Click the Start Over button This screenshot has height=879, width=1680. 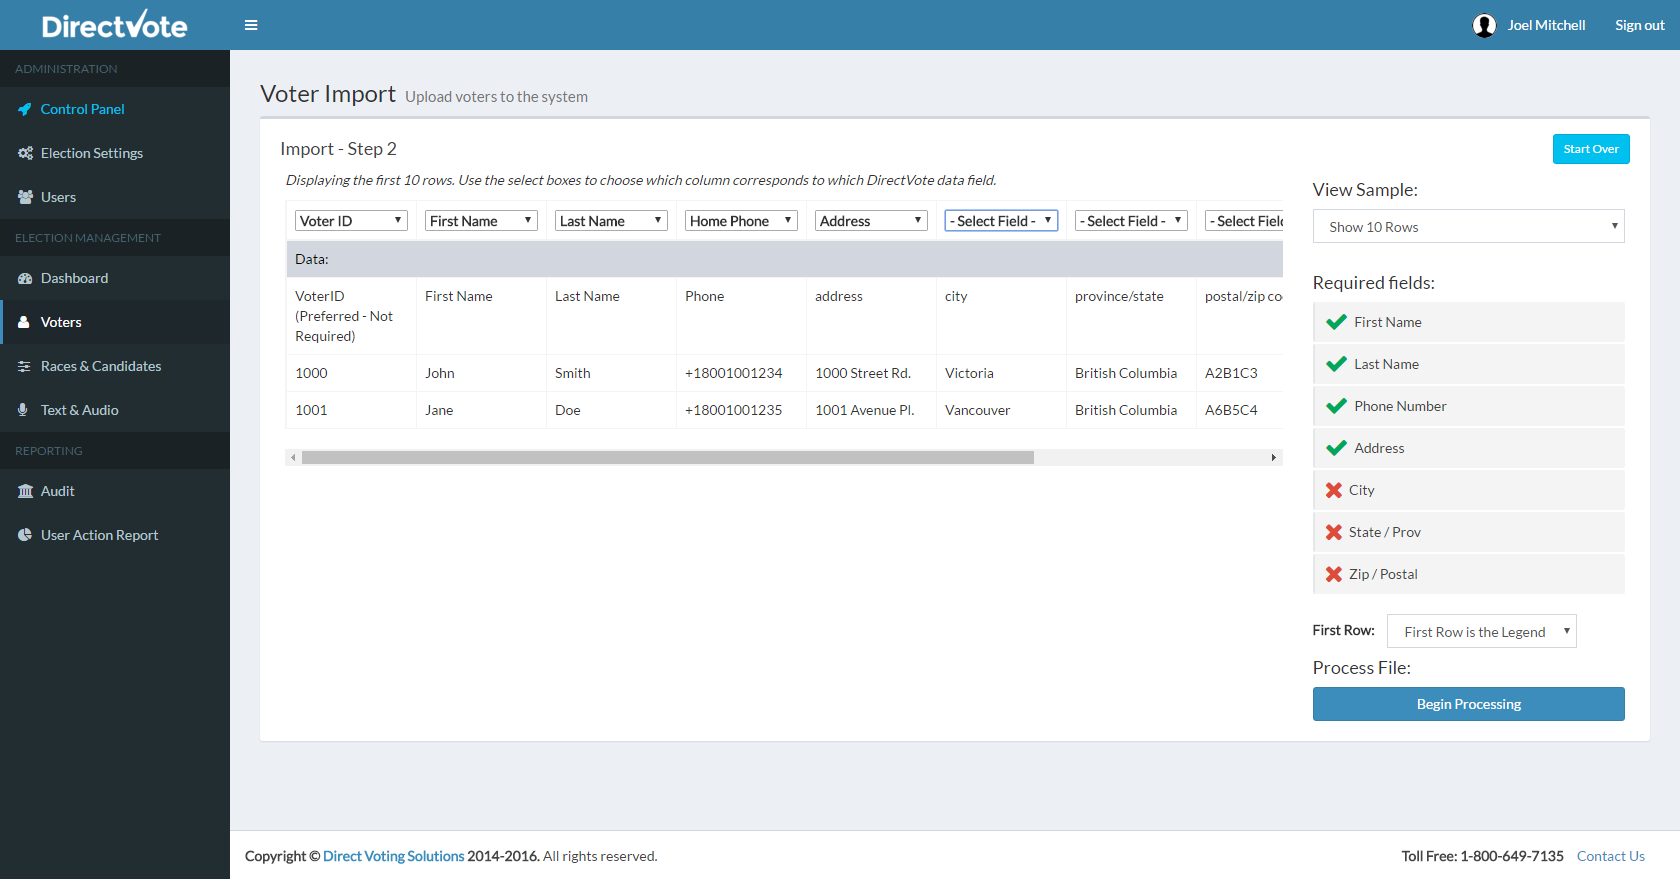click(x=1591, y=149)
